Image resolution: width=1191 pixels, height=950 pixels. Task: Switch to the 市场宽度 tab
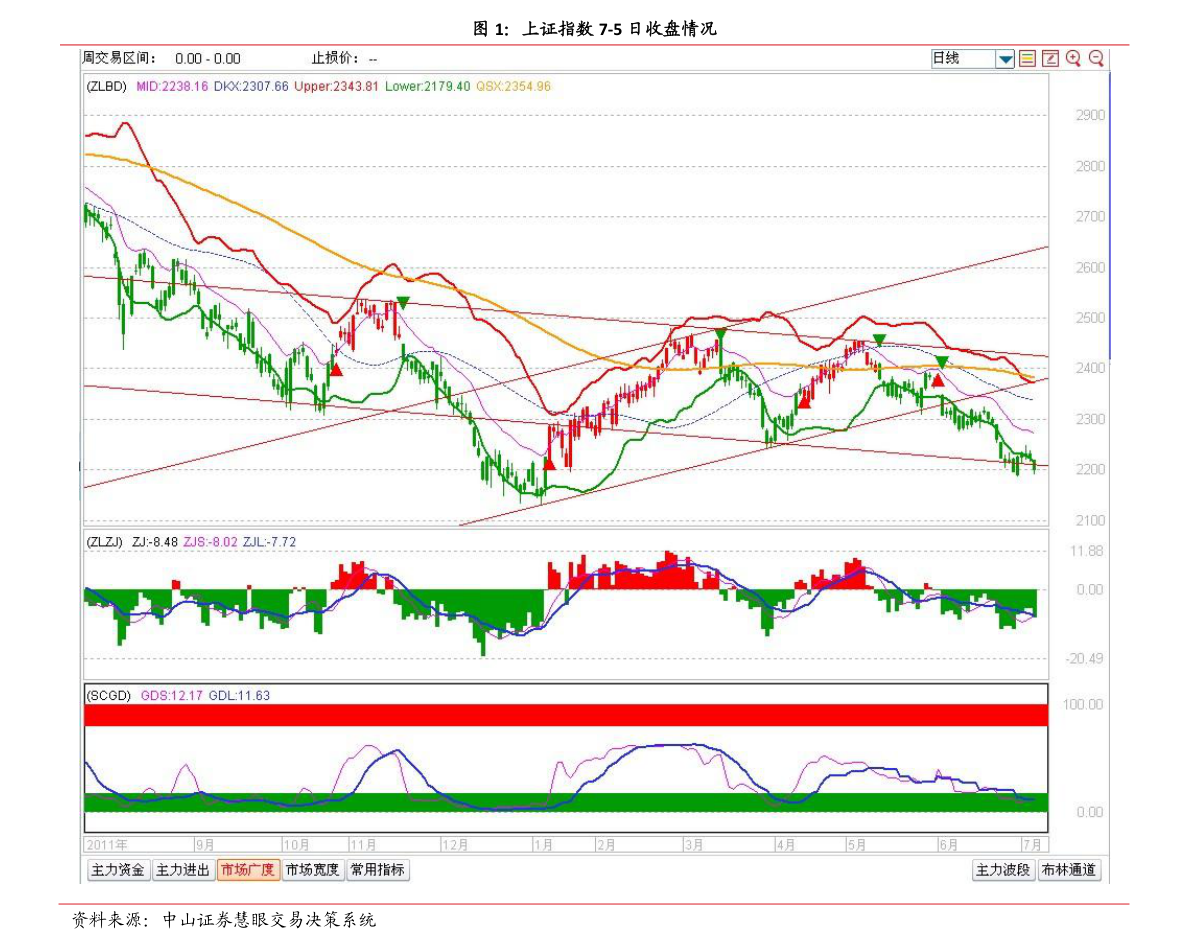click(x=312, y=870)
